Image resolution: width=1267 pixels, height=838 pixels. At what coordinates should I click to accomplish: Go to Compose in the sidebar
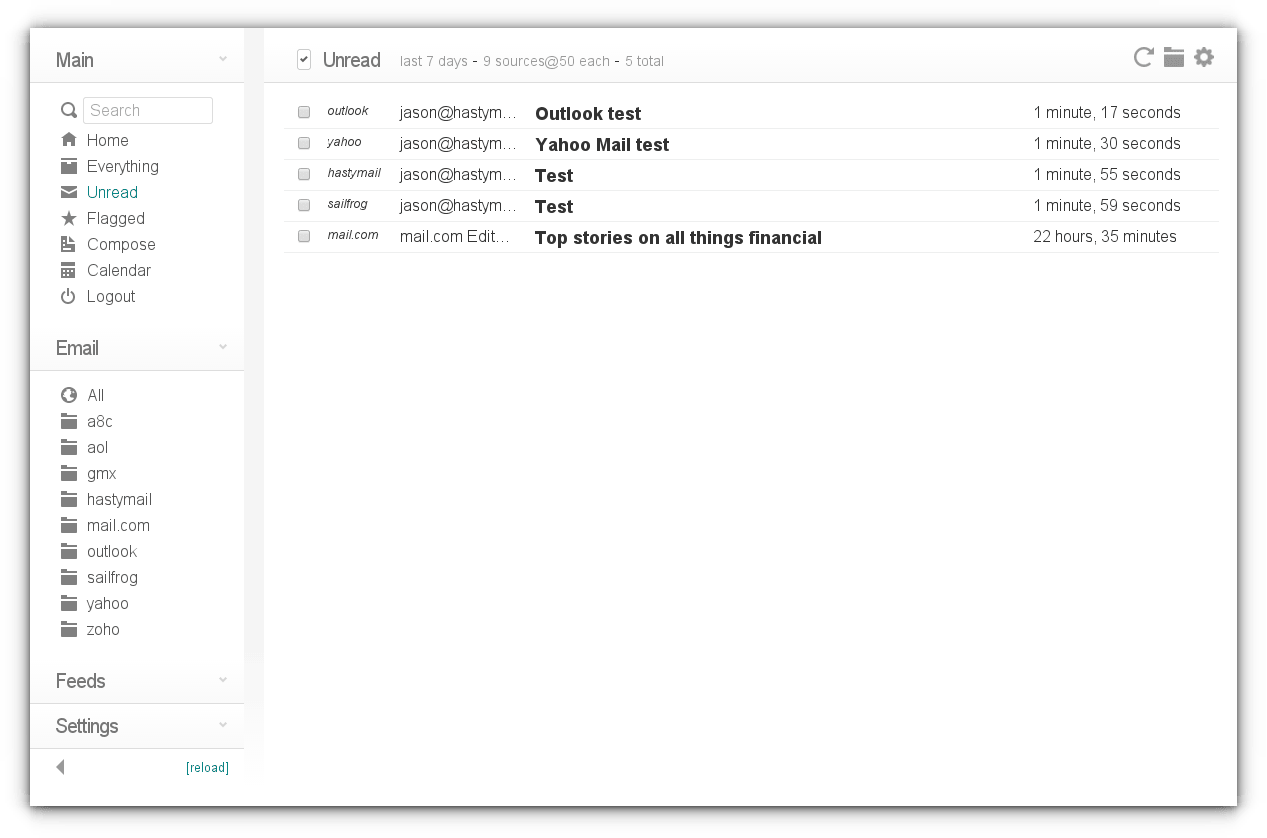[121, 244]
